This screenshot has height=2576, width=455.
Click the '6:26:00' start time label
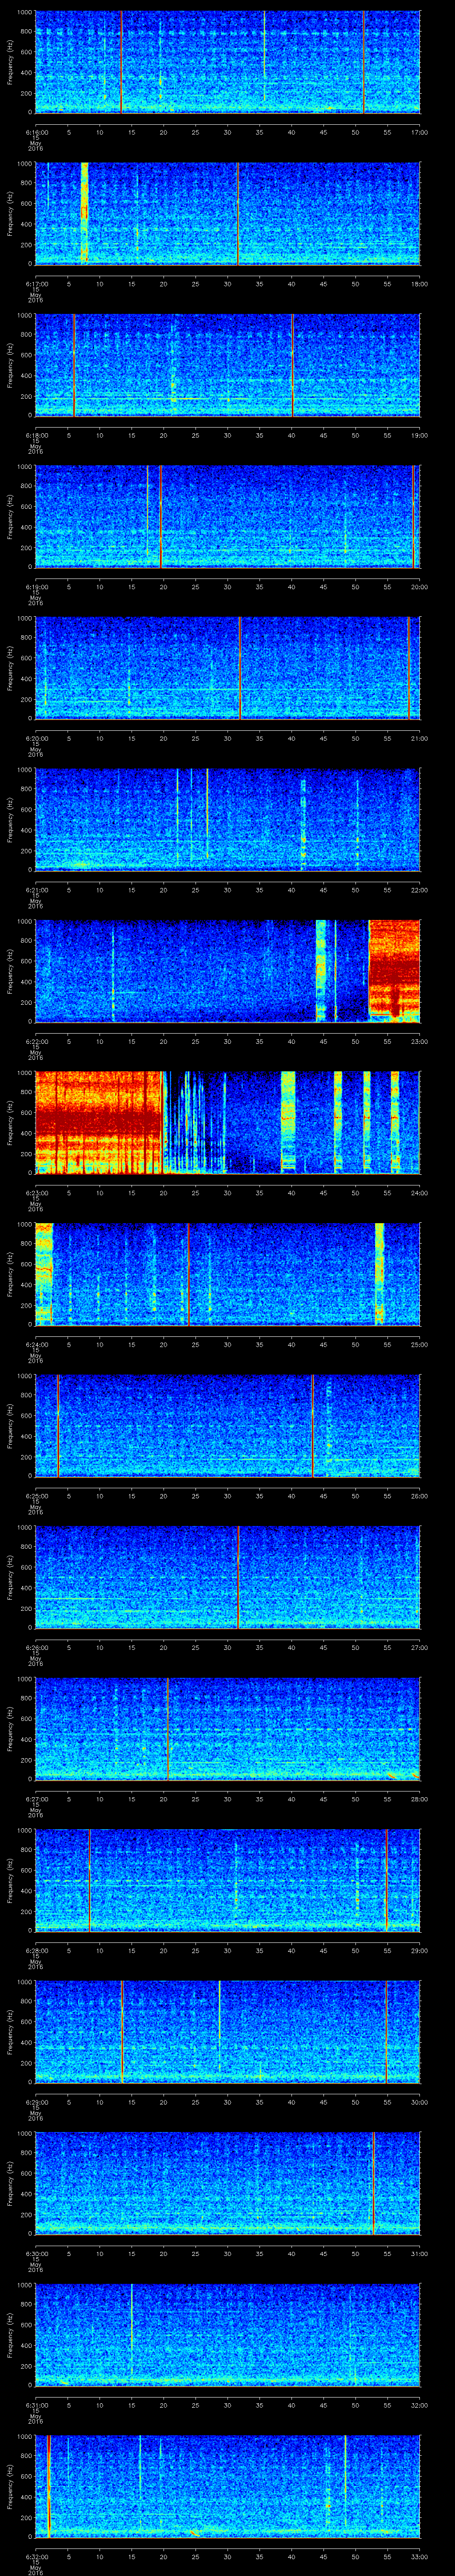(x=36, y=1648)
